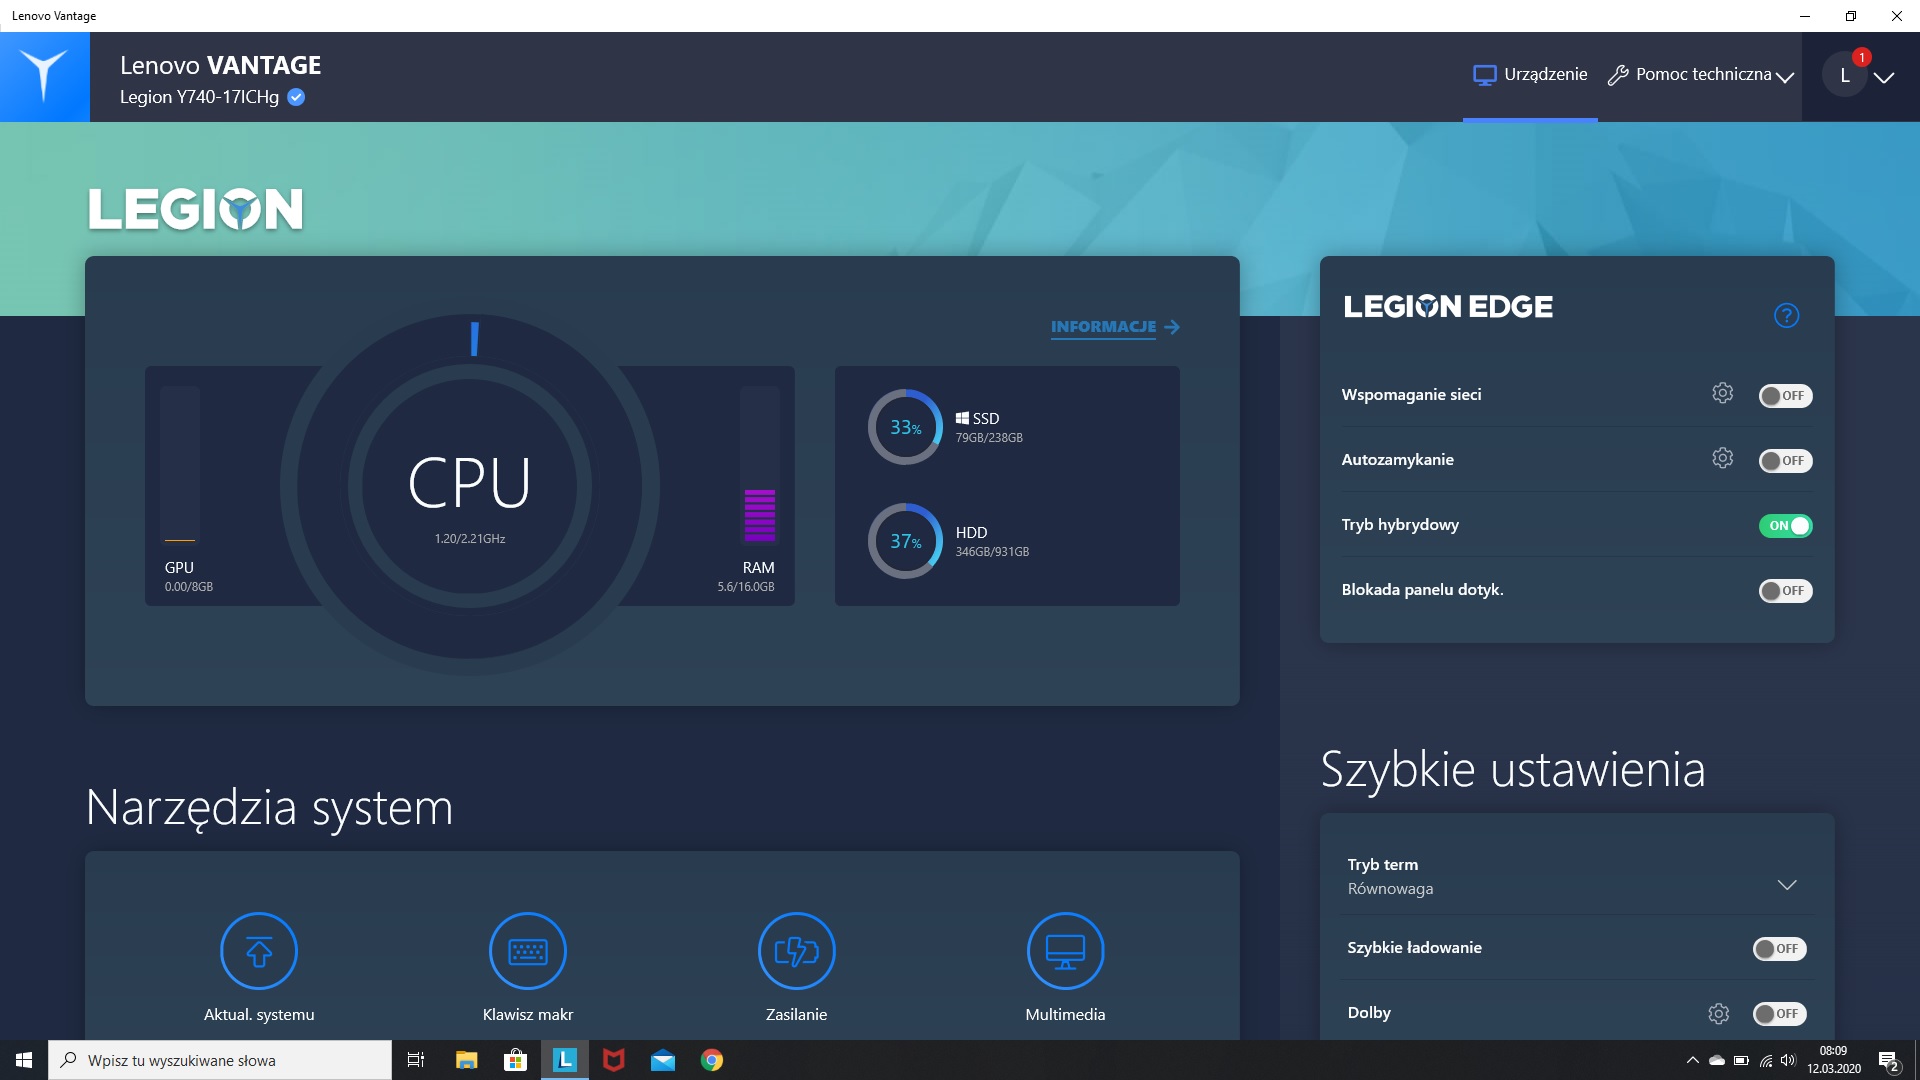Open Klawisz makr keyboard icon
This screenshot has width=1920, height=1080.
point(527,951)
